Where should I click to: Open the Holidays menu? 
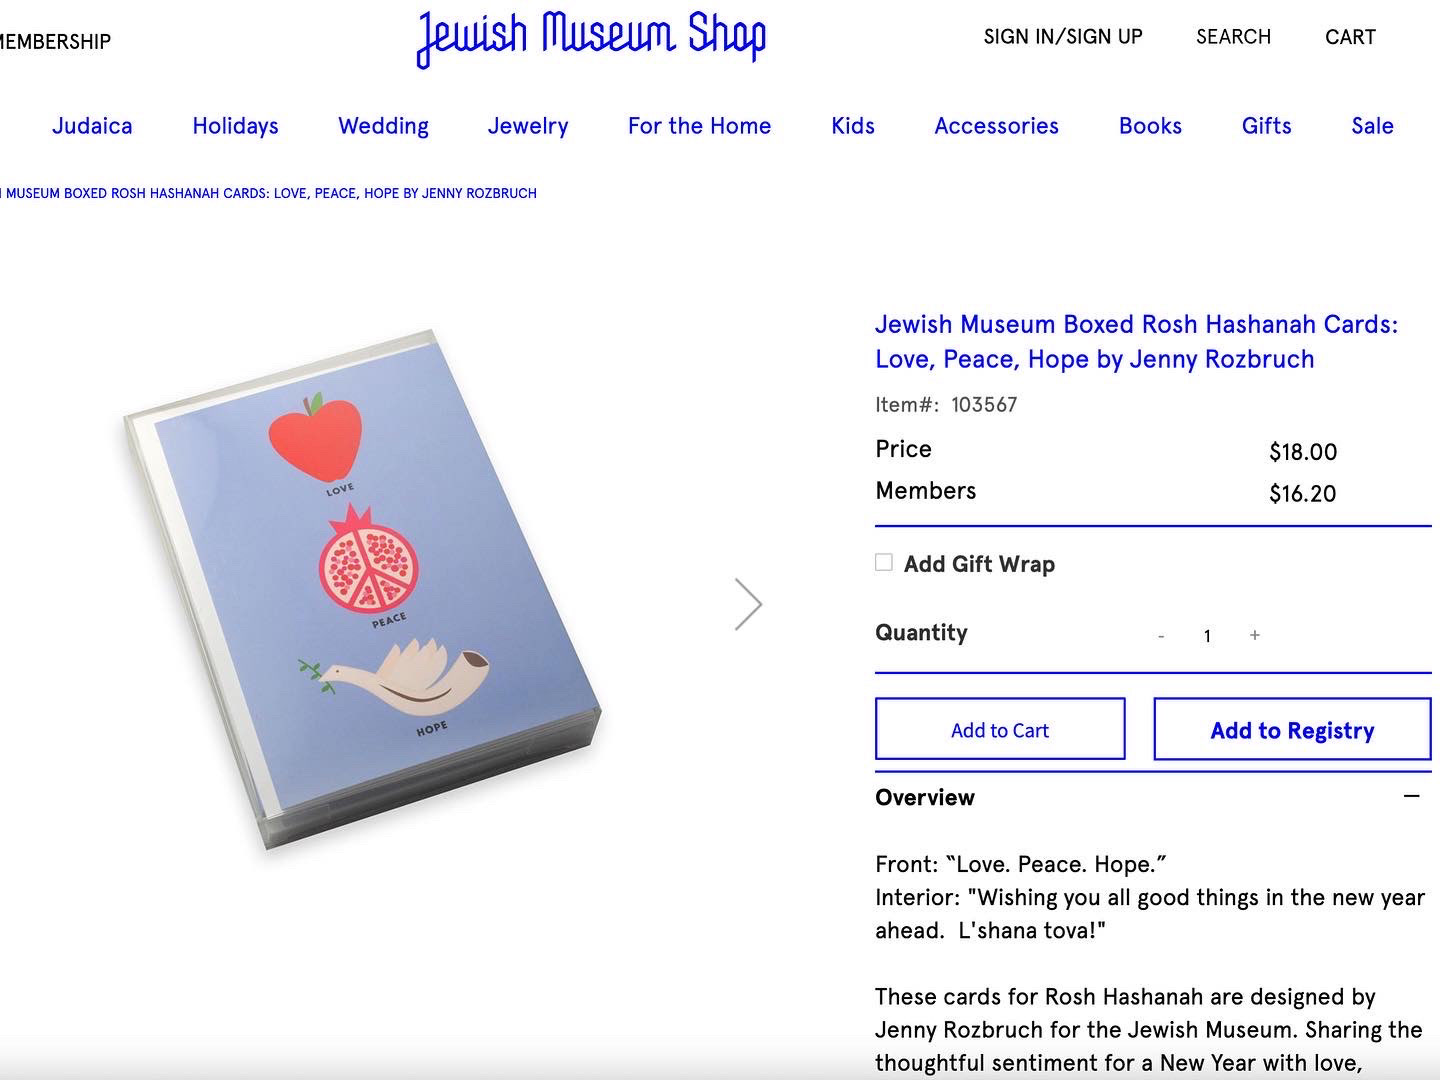tap(235, 126)
